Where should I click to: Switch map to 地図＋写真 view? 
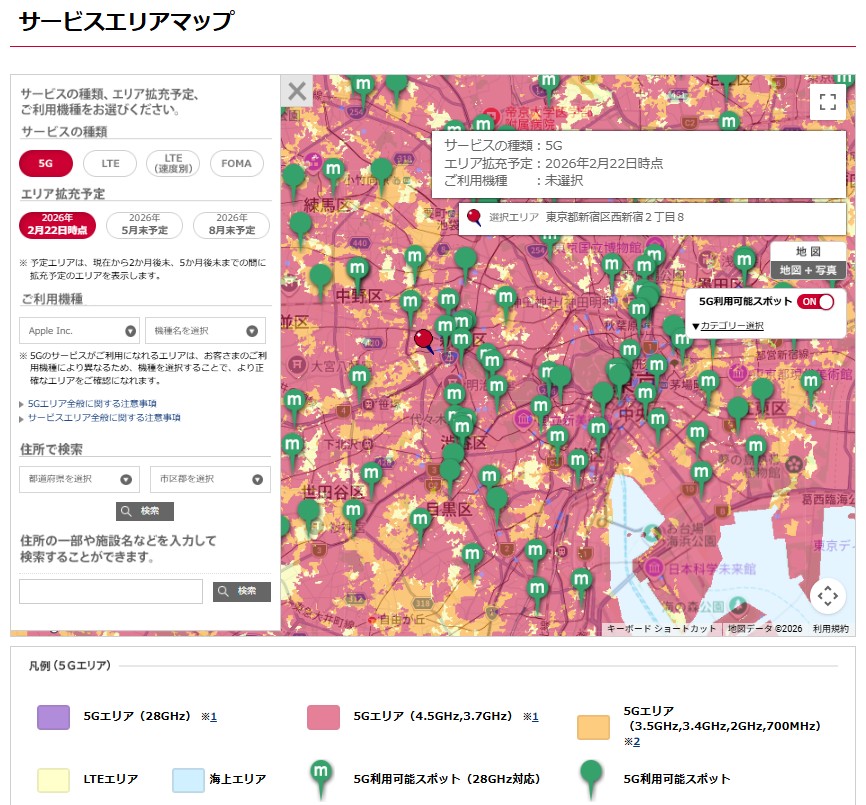[x=808, y=270]
